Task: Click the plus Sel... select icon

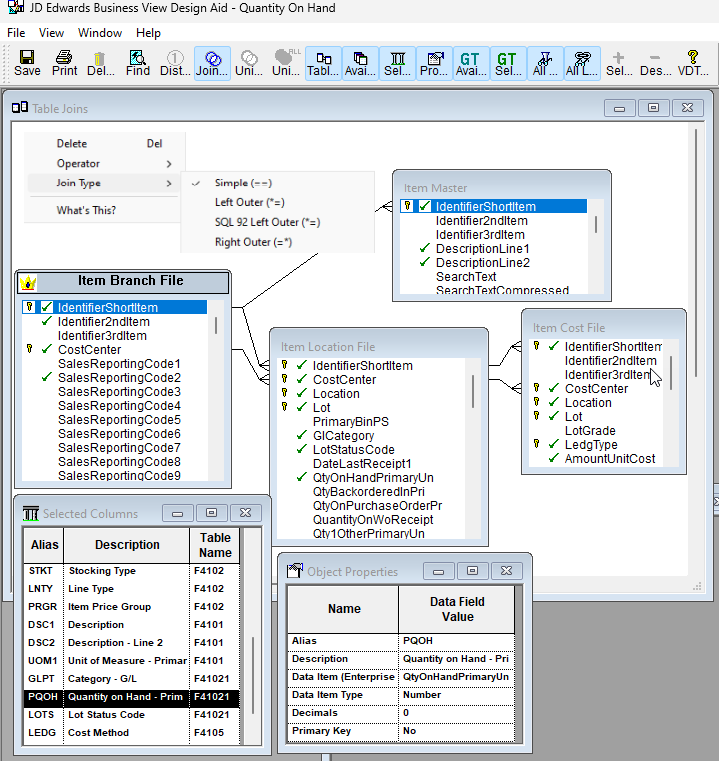Action: click(x=619, y=63)
